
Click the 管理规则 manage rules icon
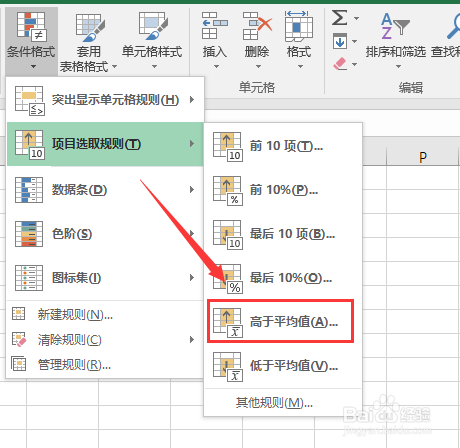click(x=18, y=364)
